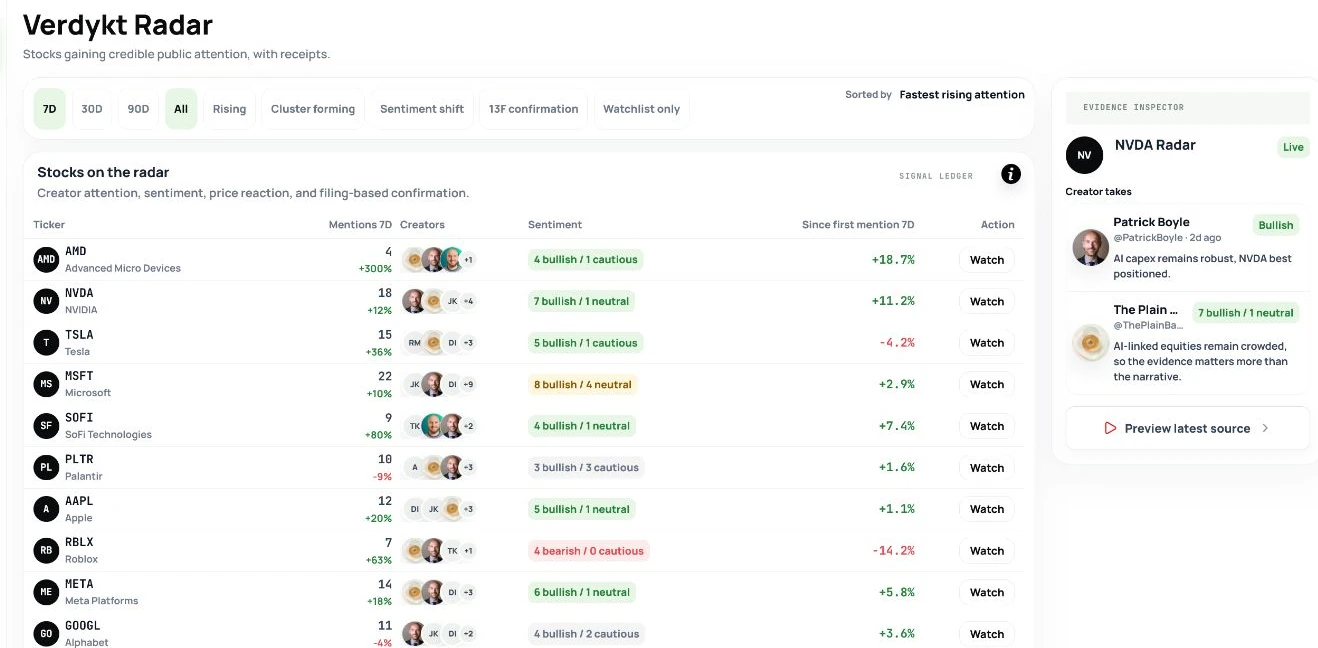Click the NV avatar in Evidence Inspector
The width and height of the screenshot is (1318, 648).
pyautogui.click(x=1084, y=155)
